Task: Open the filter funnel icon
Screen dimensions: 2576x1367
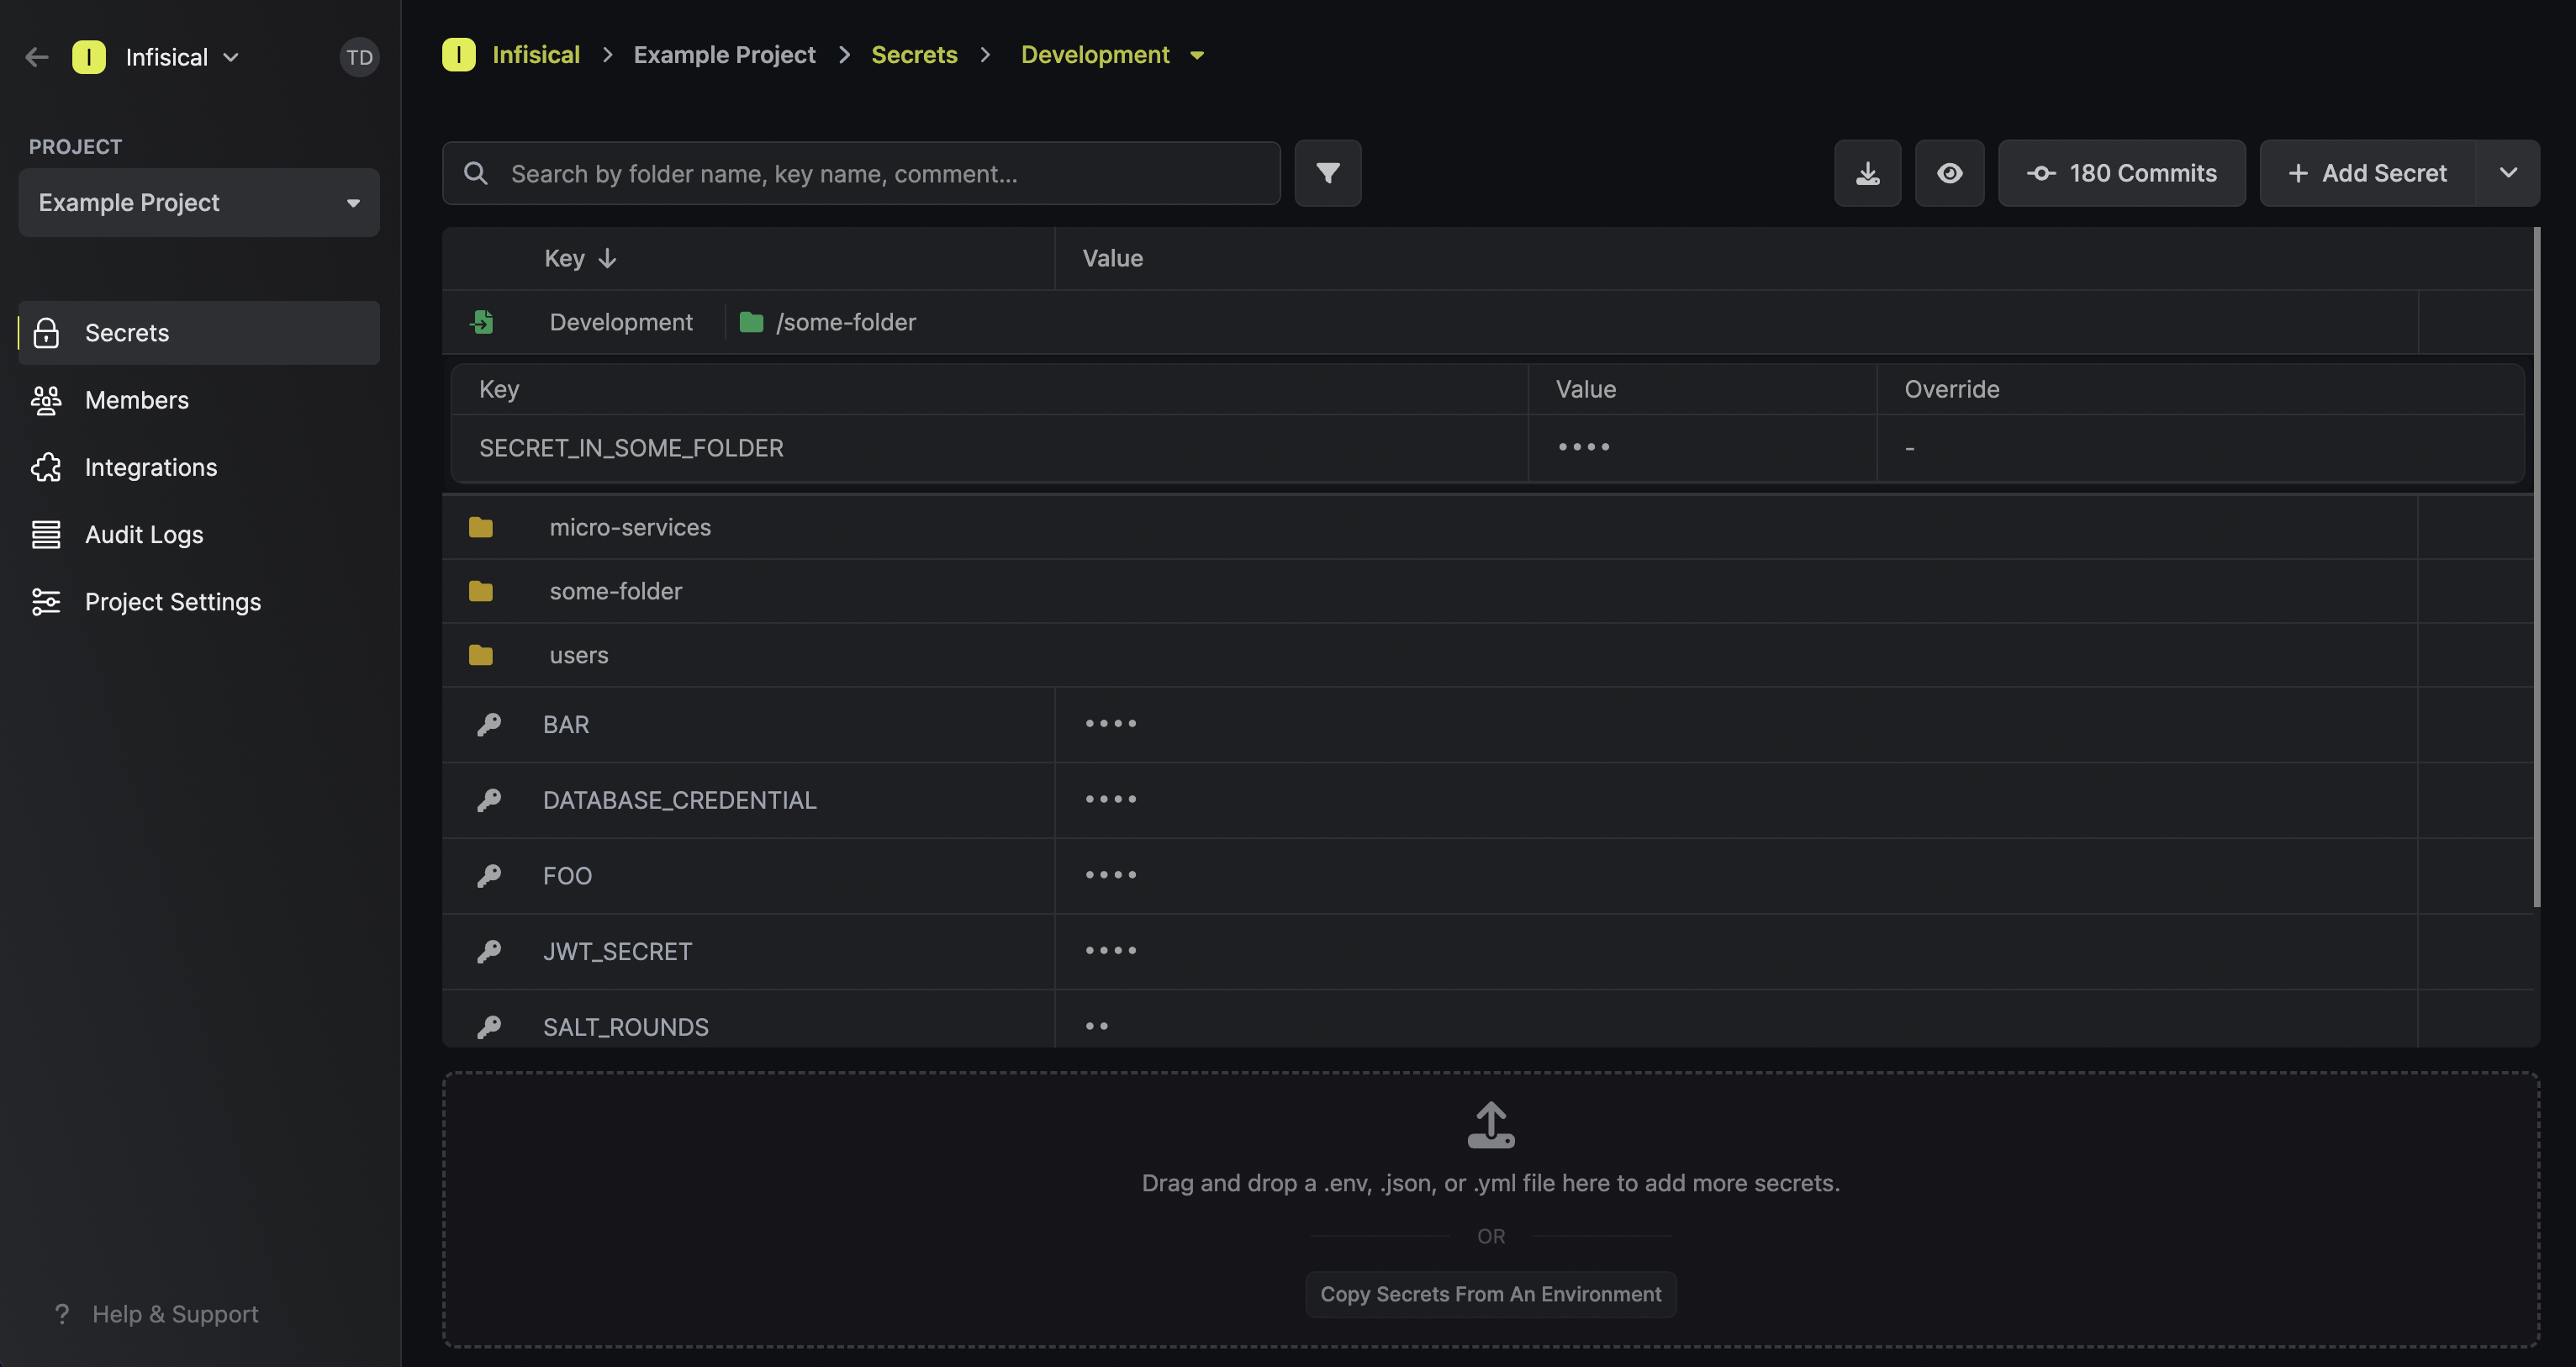Action: 1327,173
